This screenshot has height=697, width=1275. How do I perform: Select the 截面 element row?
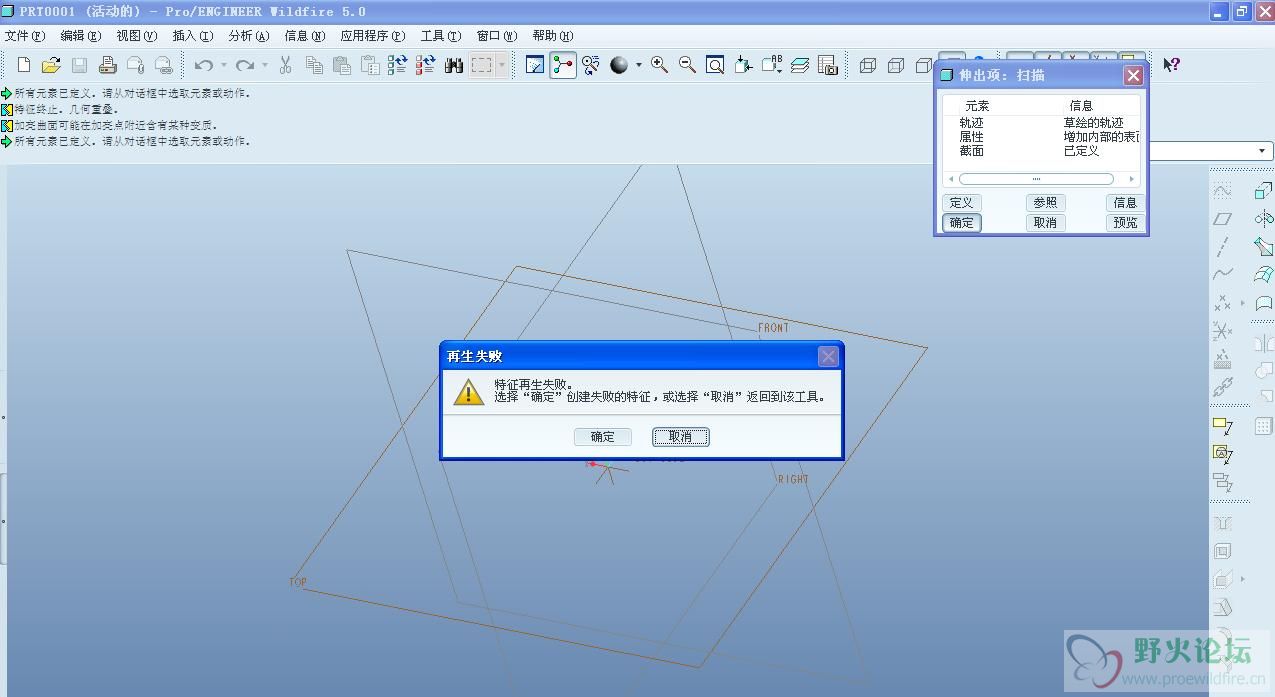click(x=1041, y=151)
